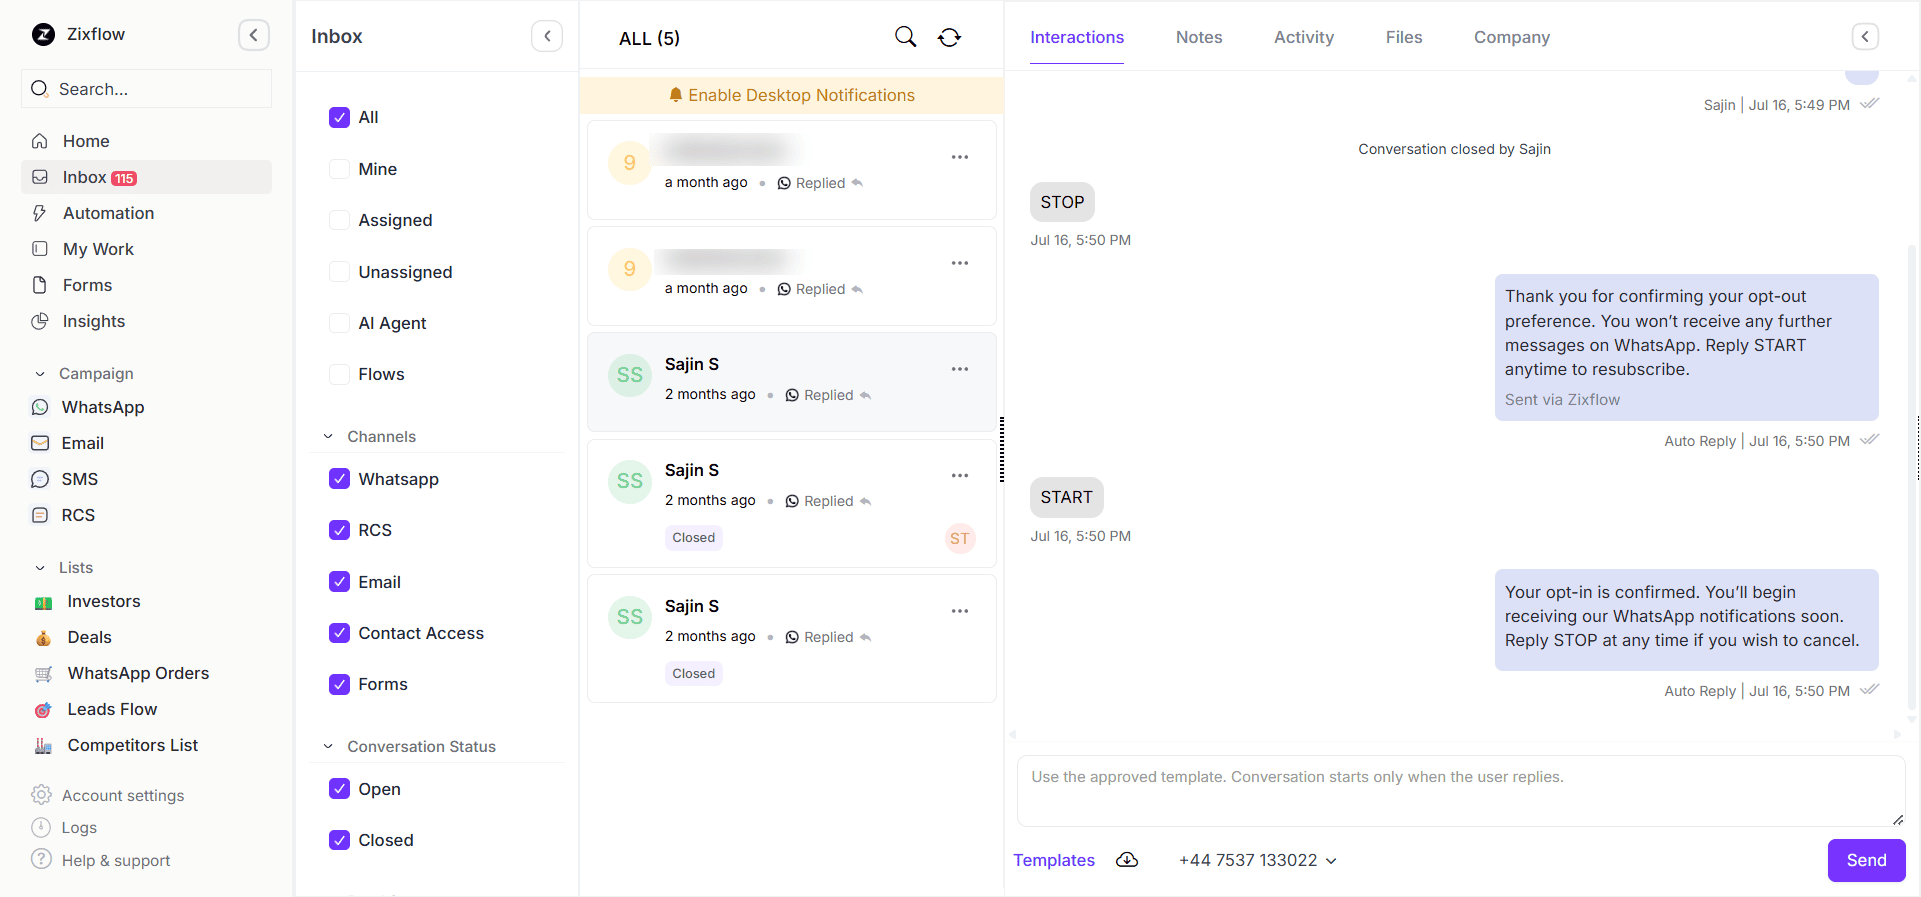1921x897 pixels.
Task: Uncheck the All filter checkbox
Action: pos(340,117)
